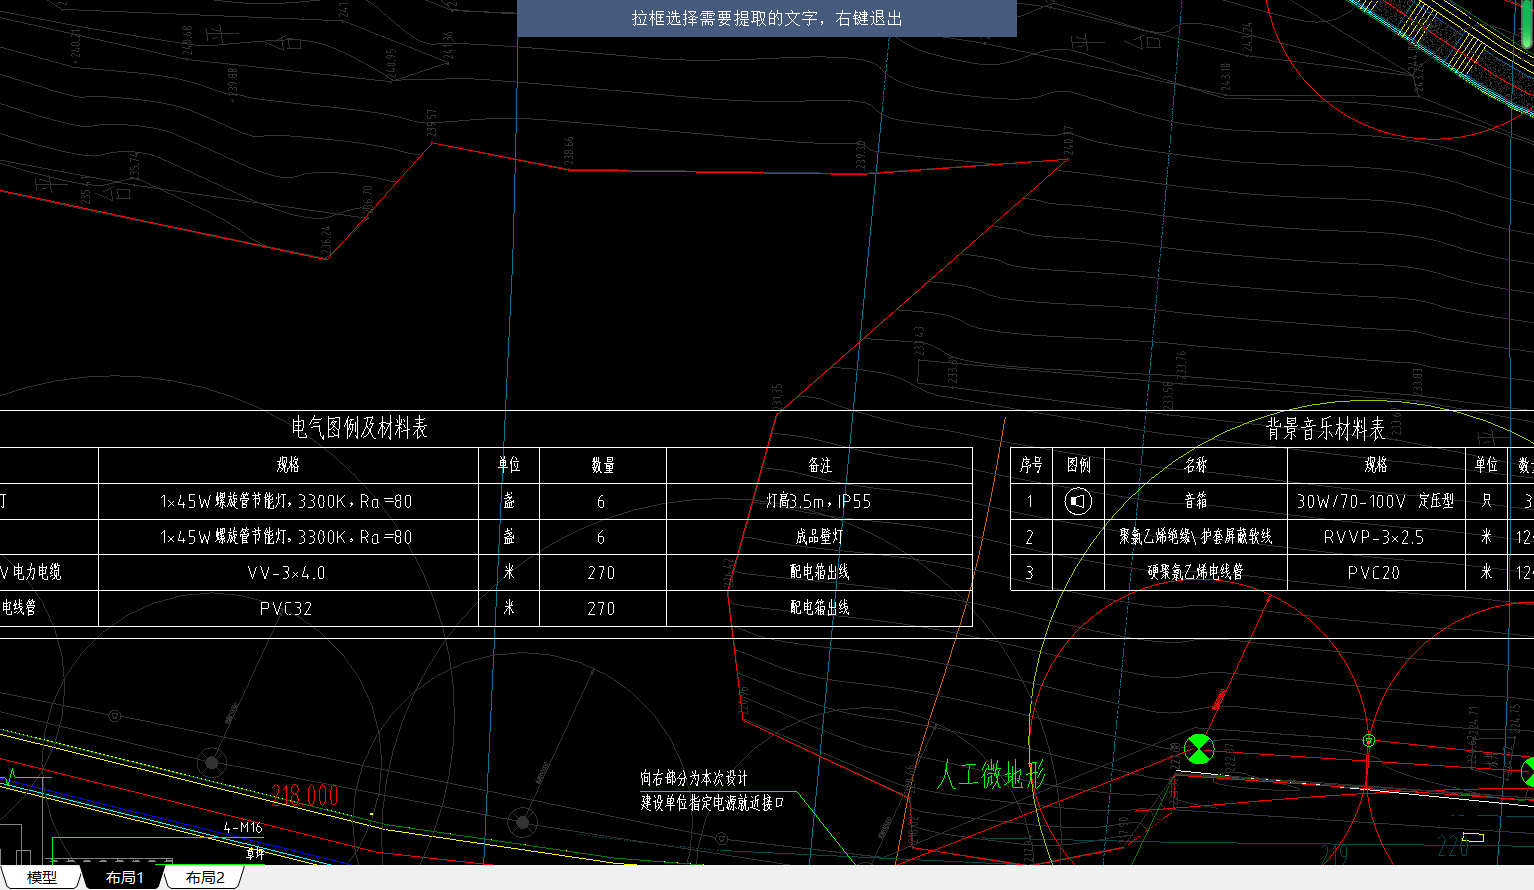The image size is (1534, 890).
Task: Click unit 米 in the RVVP-3×2.5 row
Action: [x=1487, y=537]
